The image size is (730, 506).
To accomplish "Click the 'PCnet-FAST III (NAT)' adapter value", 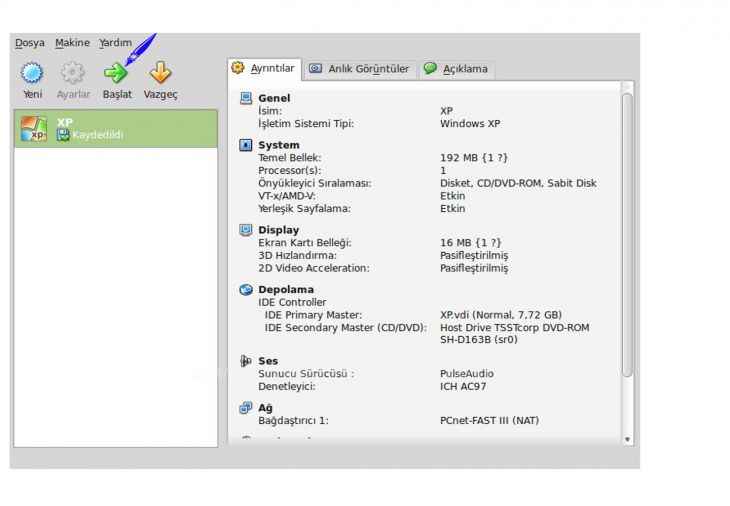I will [x=489, y=421].
